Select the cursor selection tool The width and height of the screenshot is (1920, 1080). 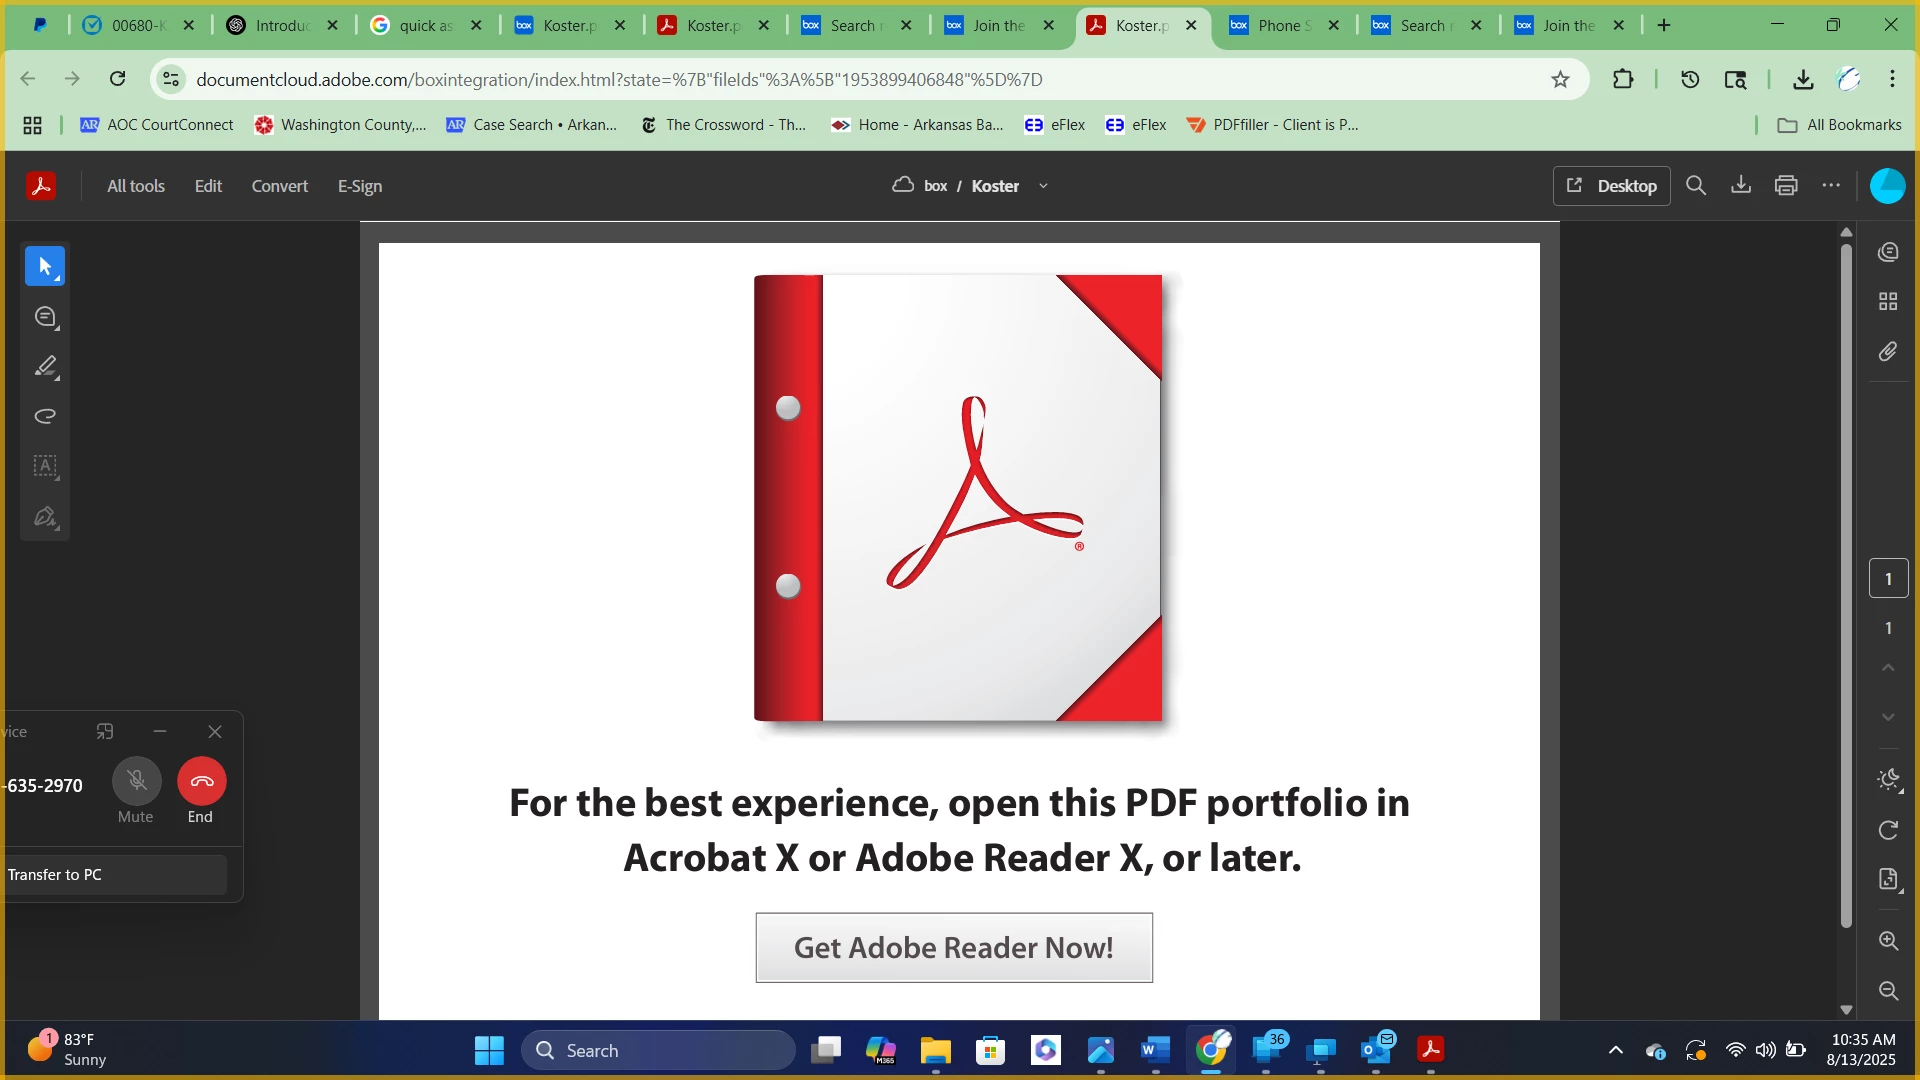click(x=45, y=266)
